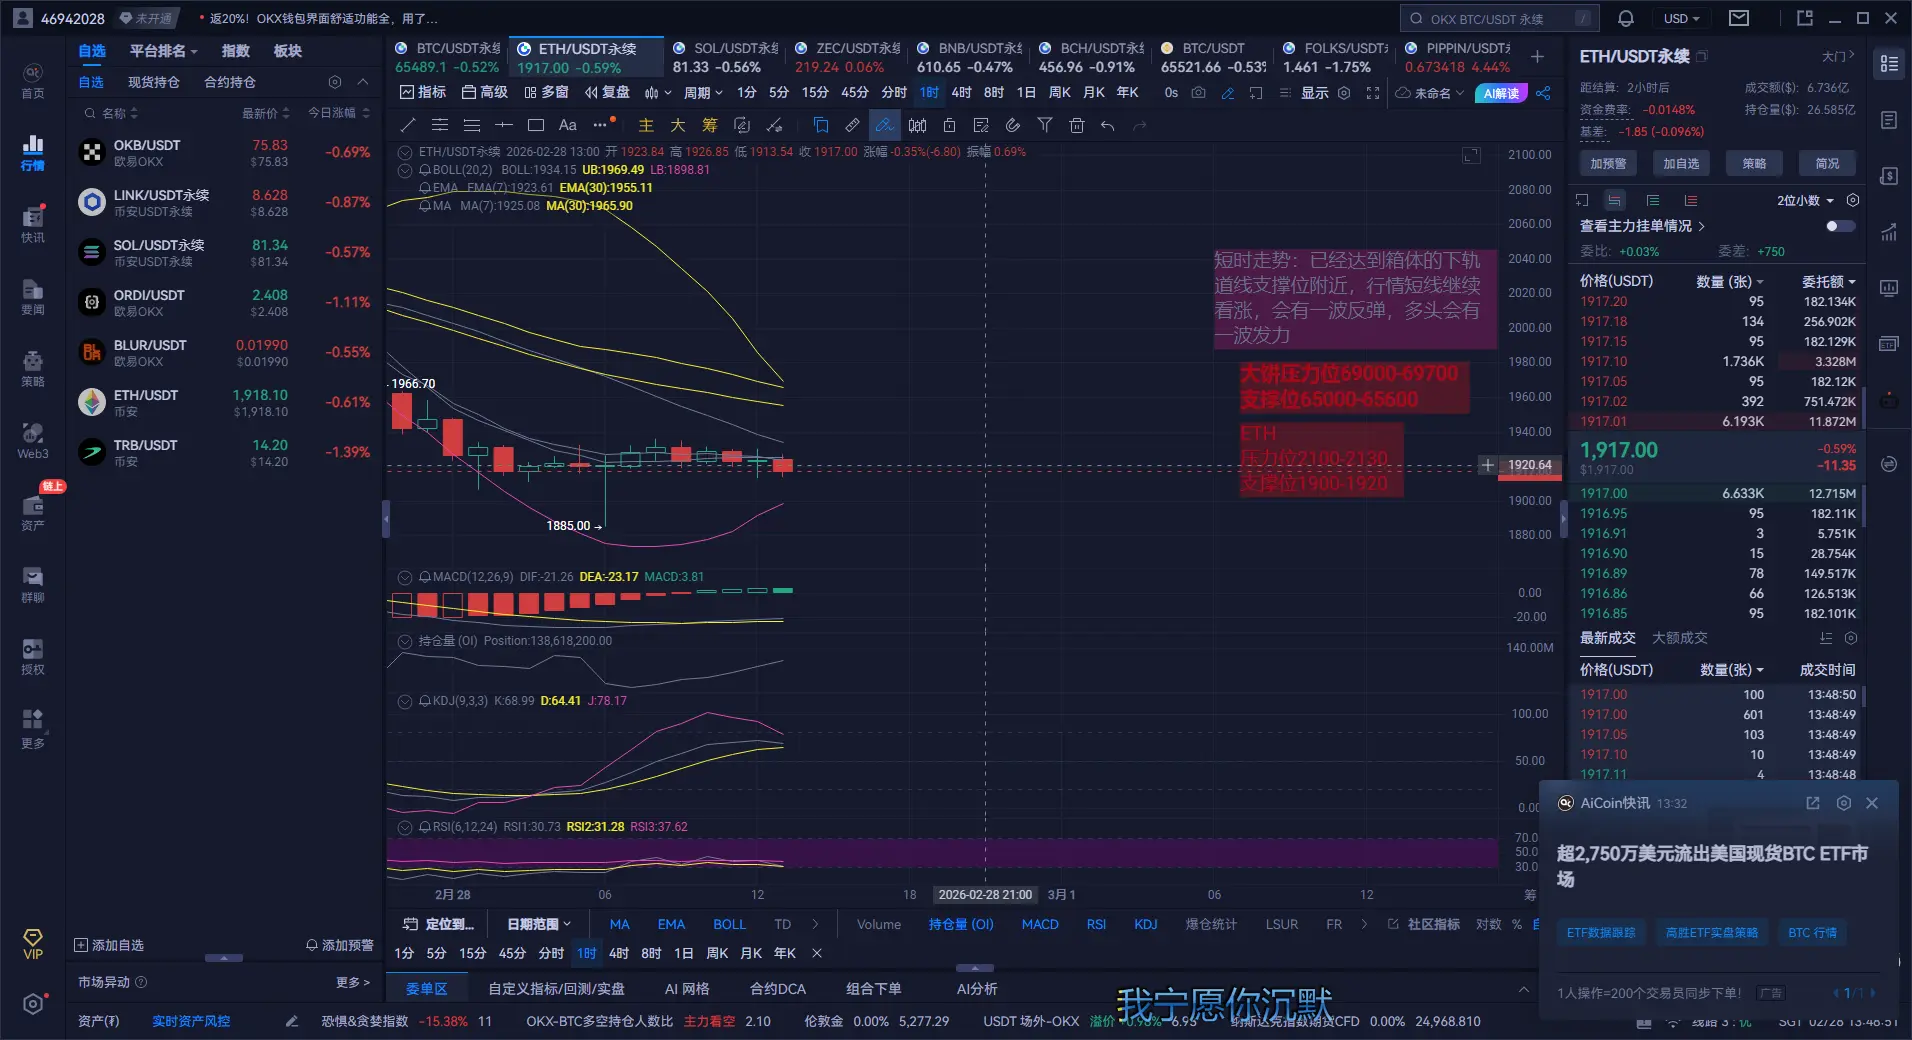The image size is (1912, 1040).
Task: Open the 群聊 group chat sidebar icon
Action: (33, 584)
